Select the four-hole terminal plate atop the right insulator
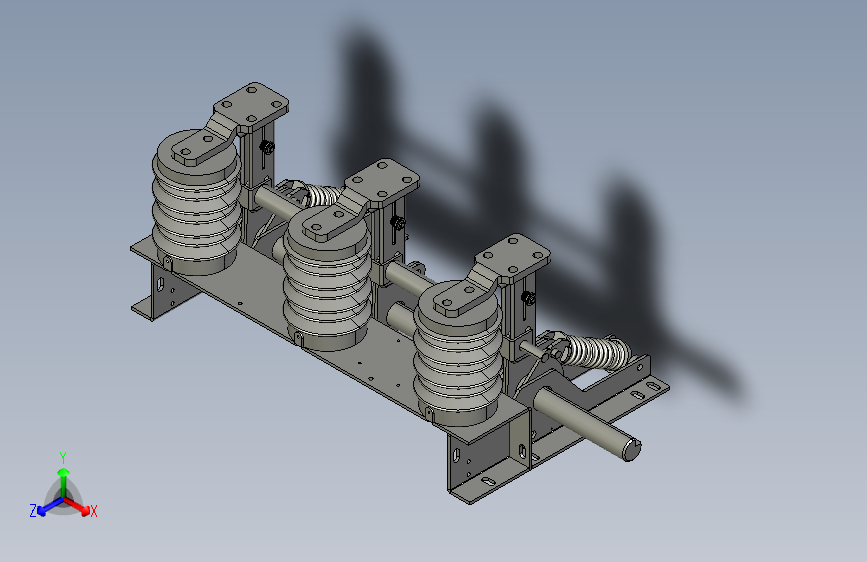This screenshot has width=867, height=562. pos(513,256)
